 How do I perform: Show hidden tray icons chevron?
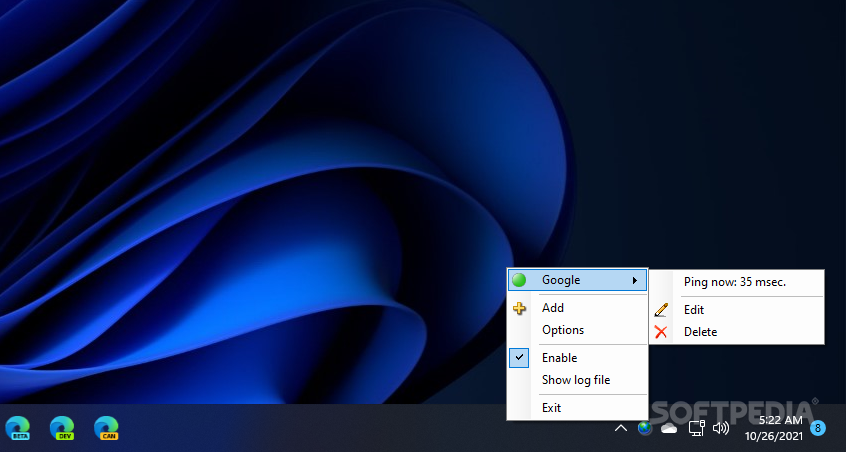point(621,428)
